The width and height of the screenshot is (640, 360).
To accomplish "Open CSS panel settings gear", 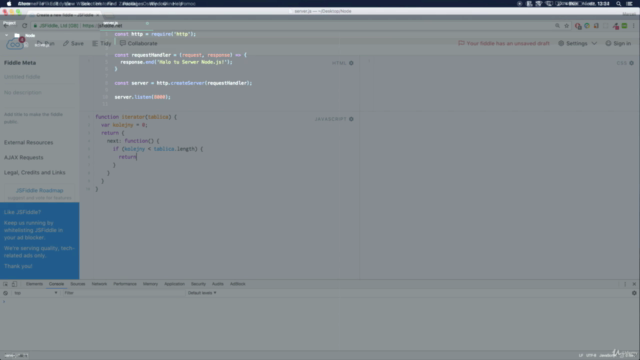I will click(x=631, y=63).
